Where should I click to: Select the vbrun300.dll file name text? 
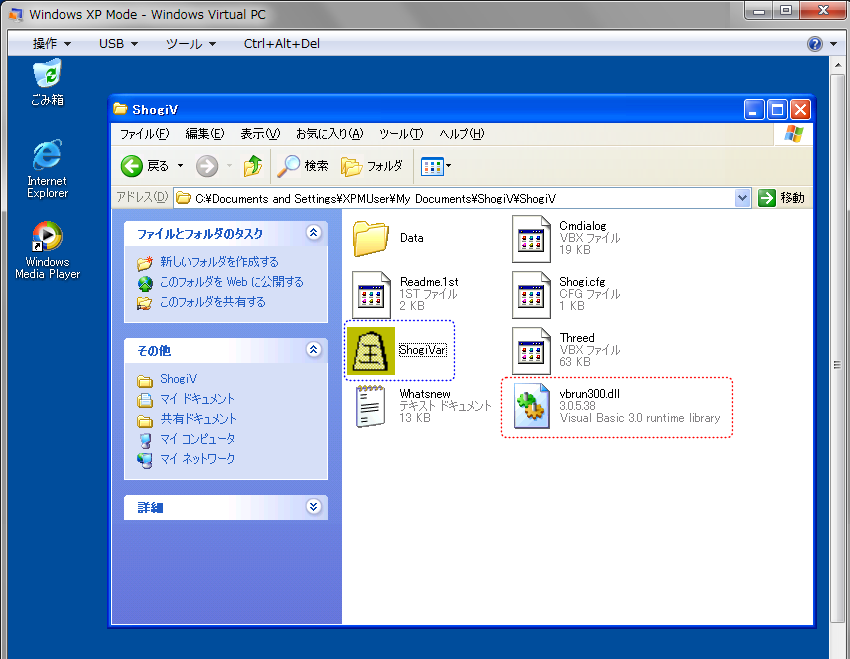(590, 394)
